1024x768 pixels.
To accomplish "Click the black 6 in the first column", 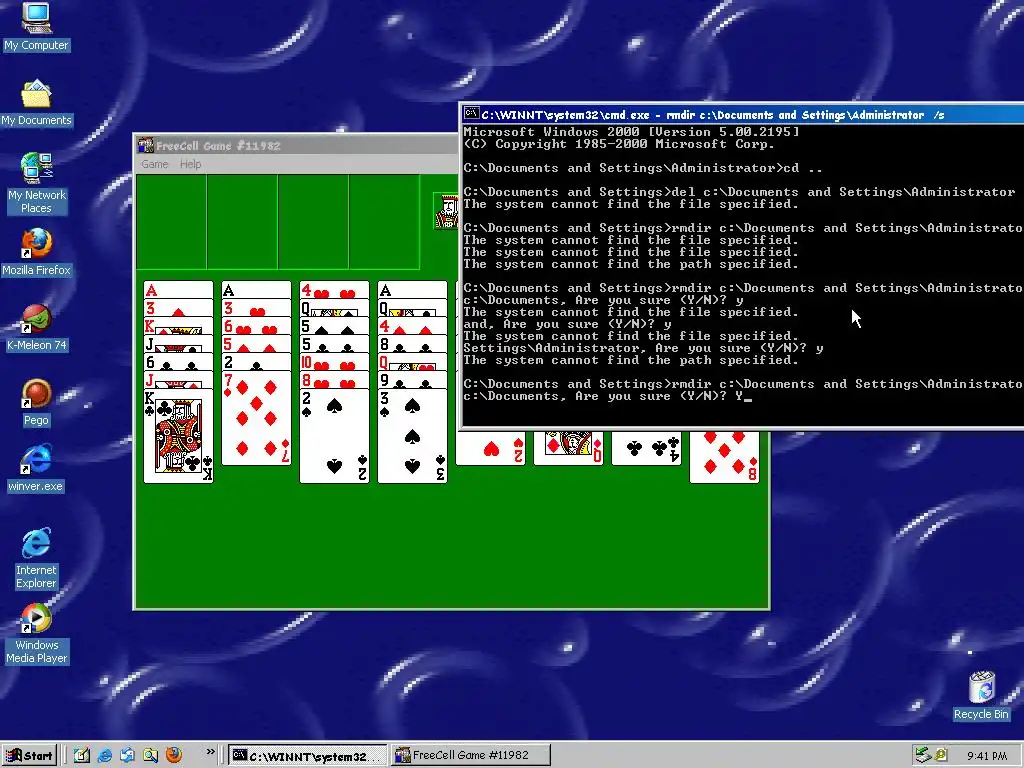I will [x=178, y=362].
